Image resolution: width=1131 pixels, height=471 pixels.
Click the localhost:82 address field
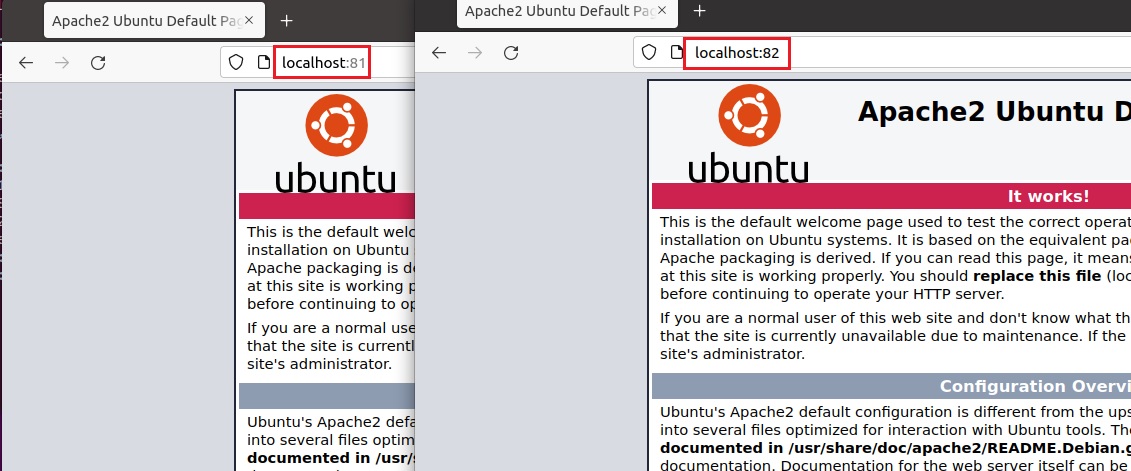[x=881, y=53]
